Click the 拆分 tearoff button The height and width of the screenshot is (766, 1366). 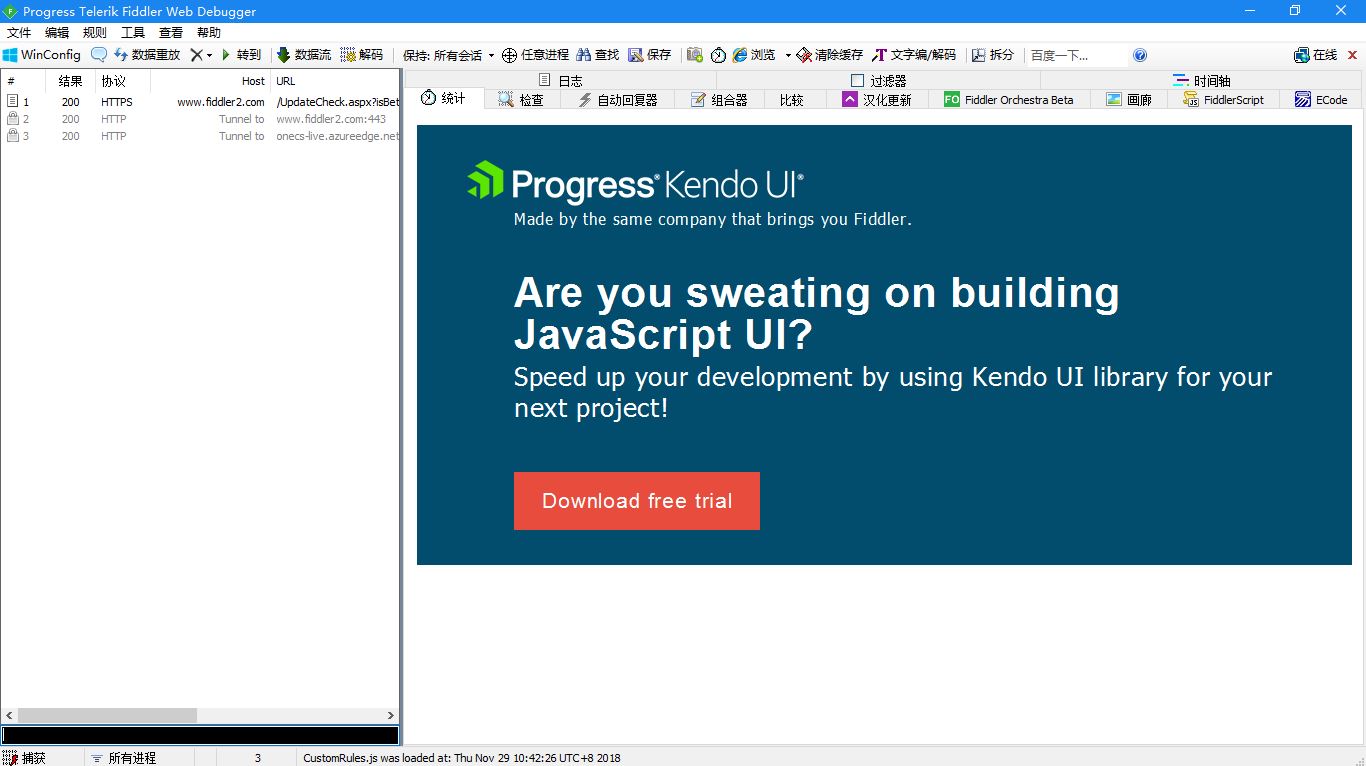[x=992, y=55]
